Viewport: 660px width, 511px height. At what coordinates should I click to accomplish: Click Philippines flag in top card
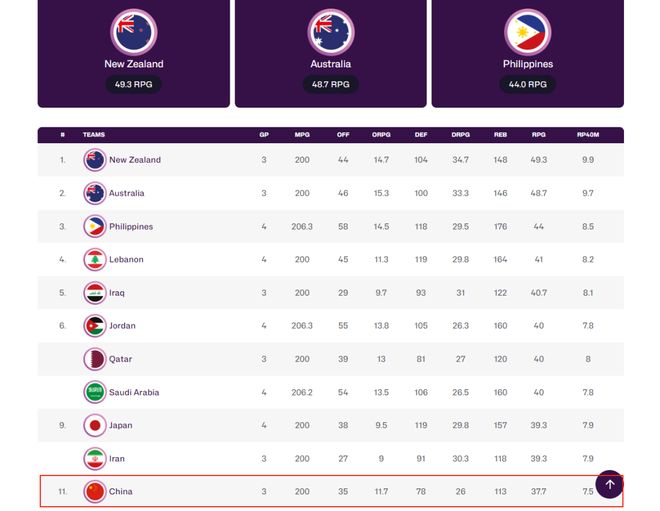[x=528, y=32]
